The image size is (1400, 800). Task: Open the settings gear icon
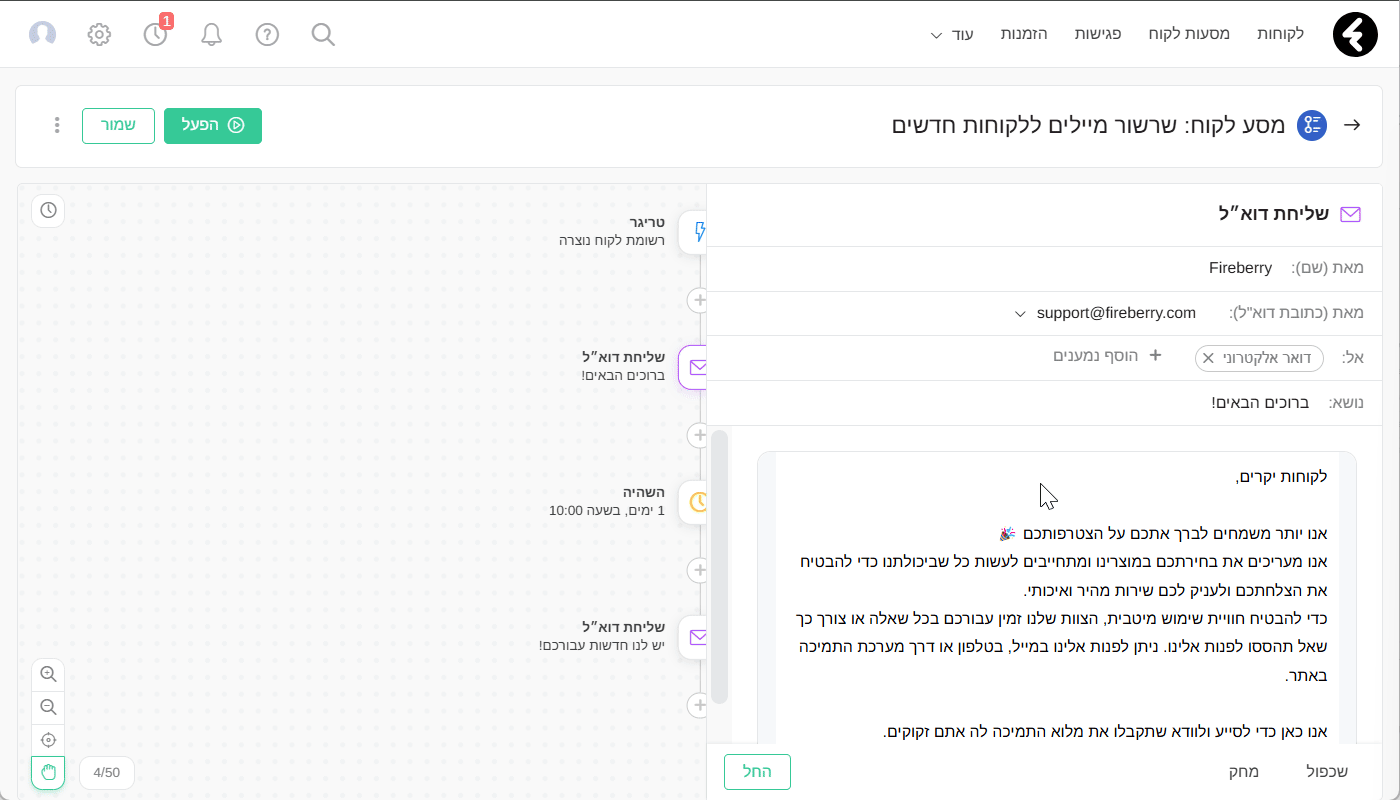tap(99, 35)
